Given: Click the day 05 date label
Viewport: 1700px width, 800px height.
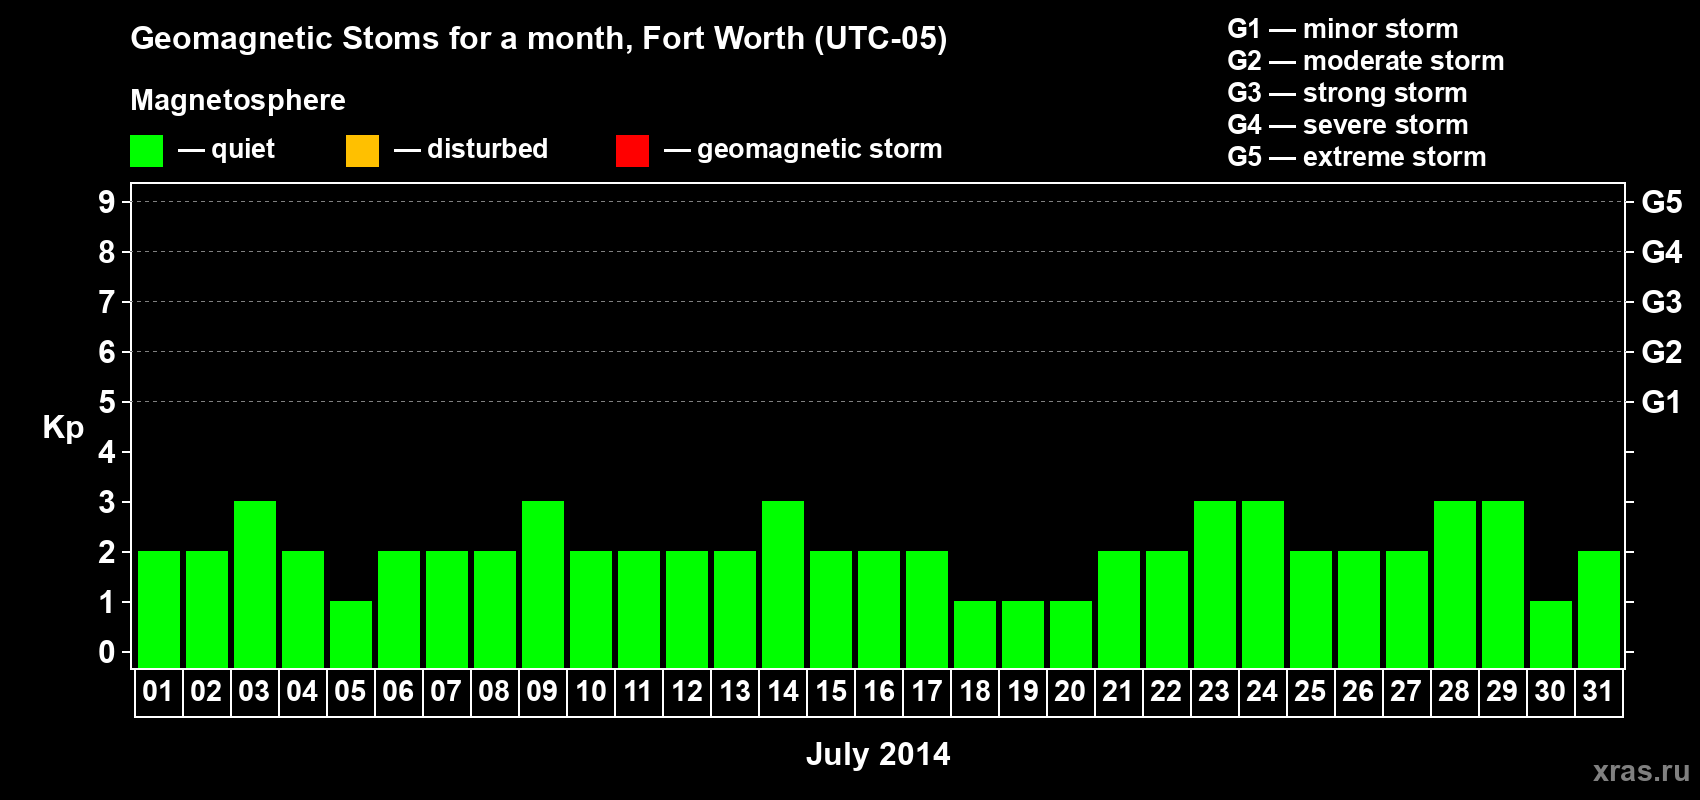Looking at the screenshot, I should [350, 691].
